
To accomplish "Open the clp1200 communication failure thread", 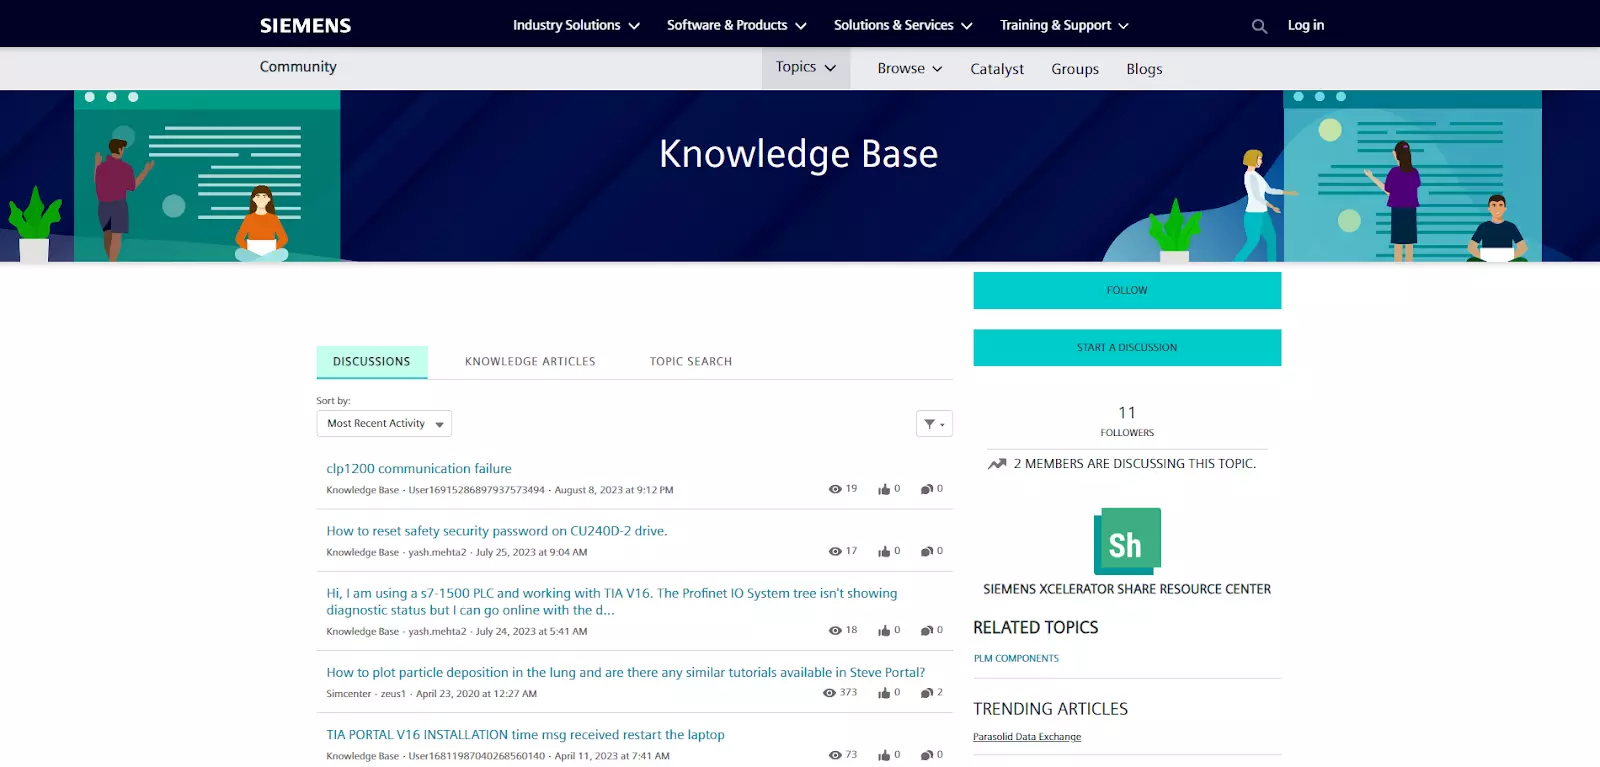I will click(x=419, y=469).
